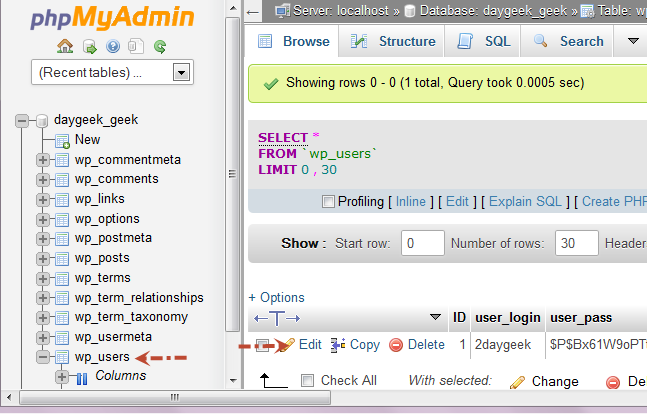Click the New table icon
The height and width of the screenshot is (414, 647).
coord(62,141)
